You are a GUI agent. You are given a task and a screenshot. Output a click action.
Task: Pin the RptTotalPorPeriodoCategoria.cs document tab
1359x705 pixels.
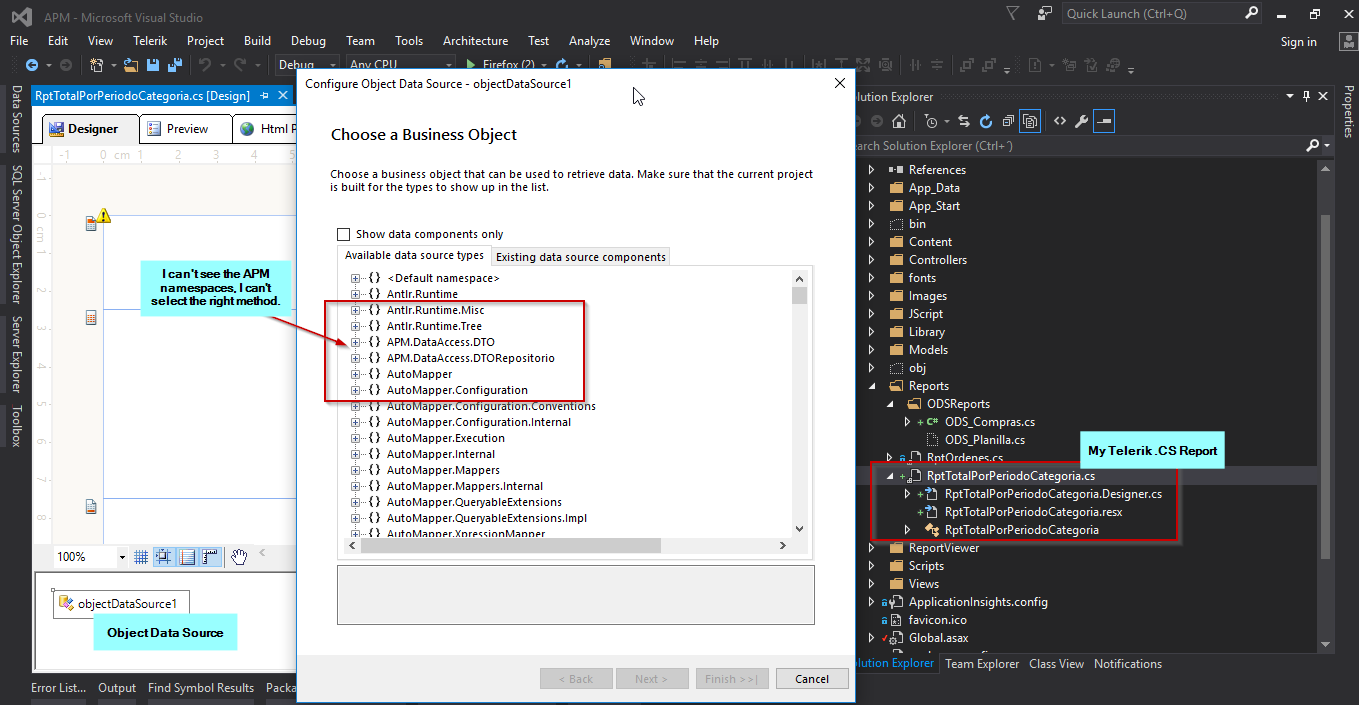(265, 96)
